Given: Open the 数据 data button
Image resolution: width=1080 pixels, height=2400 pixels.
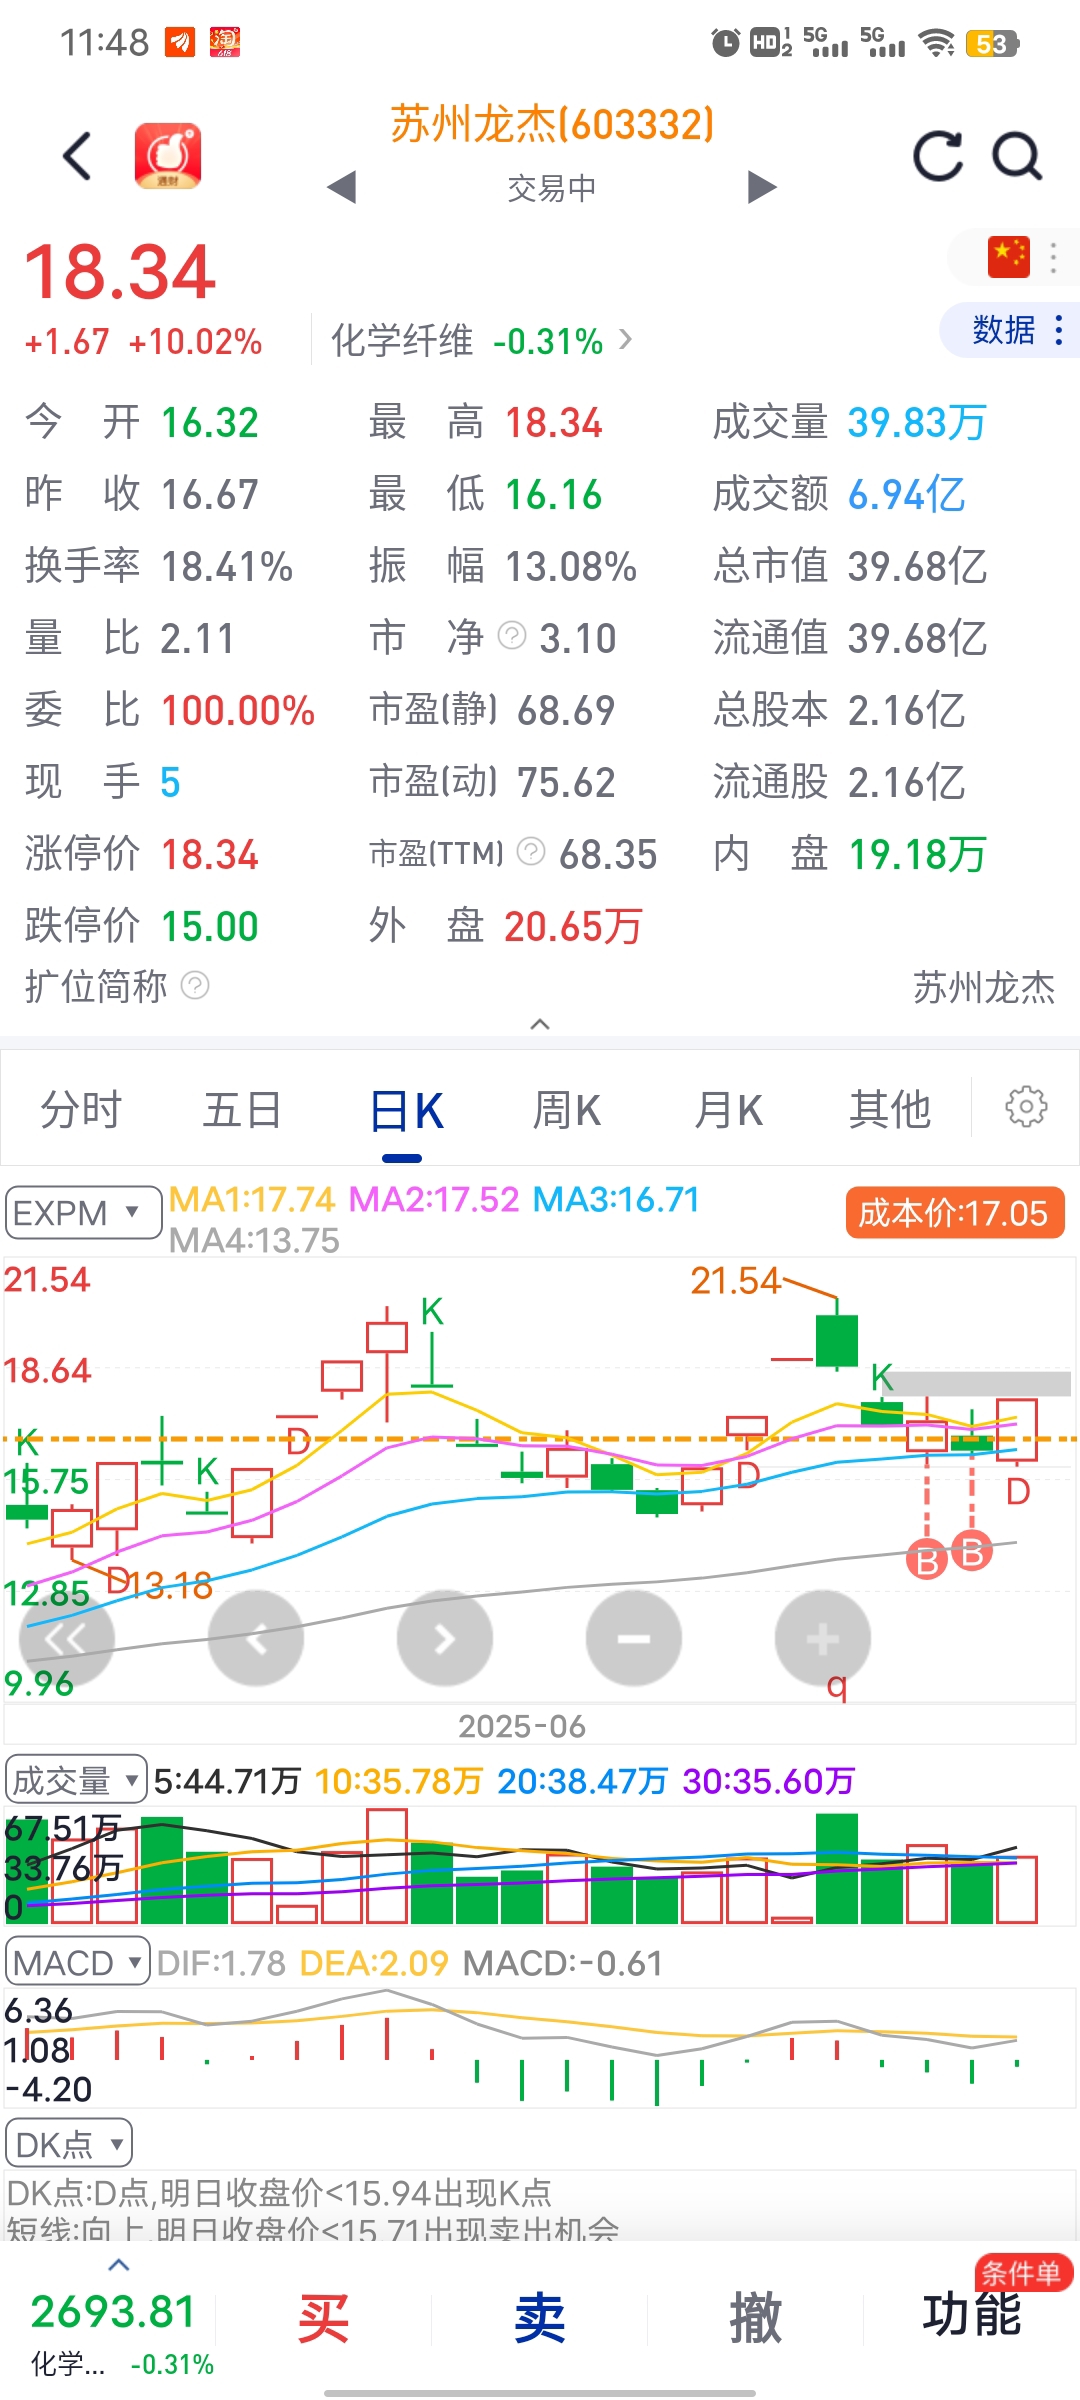Looking at the screenshot, I should [x=1010, y=329].
